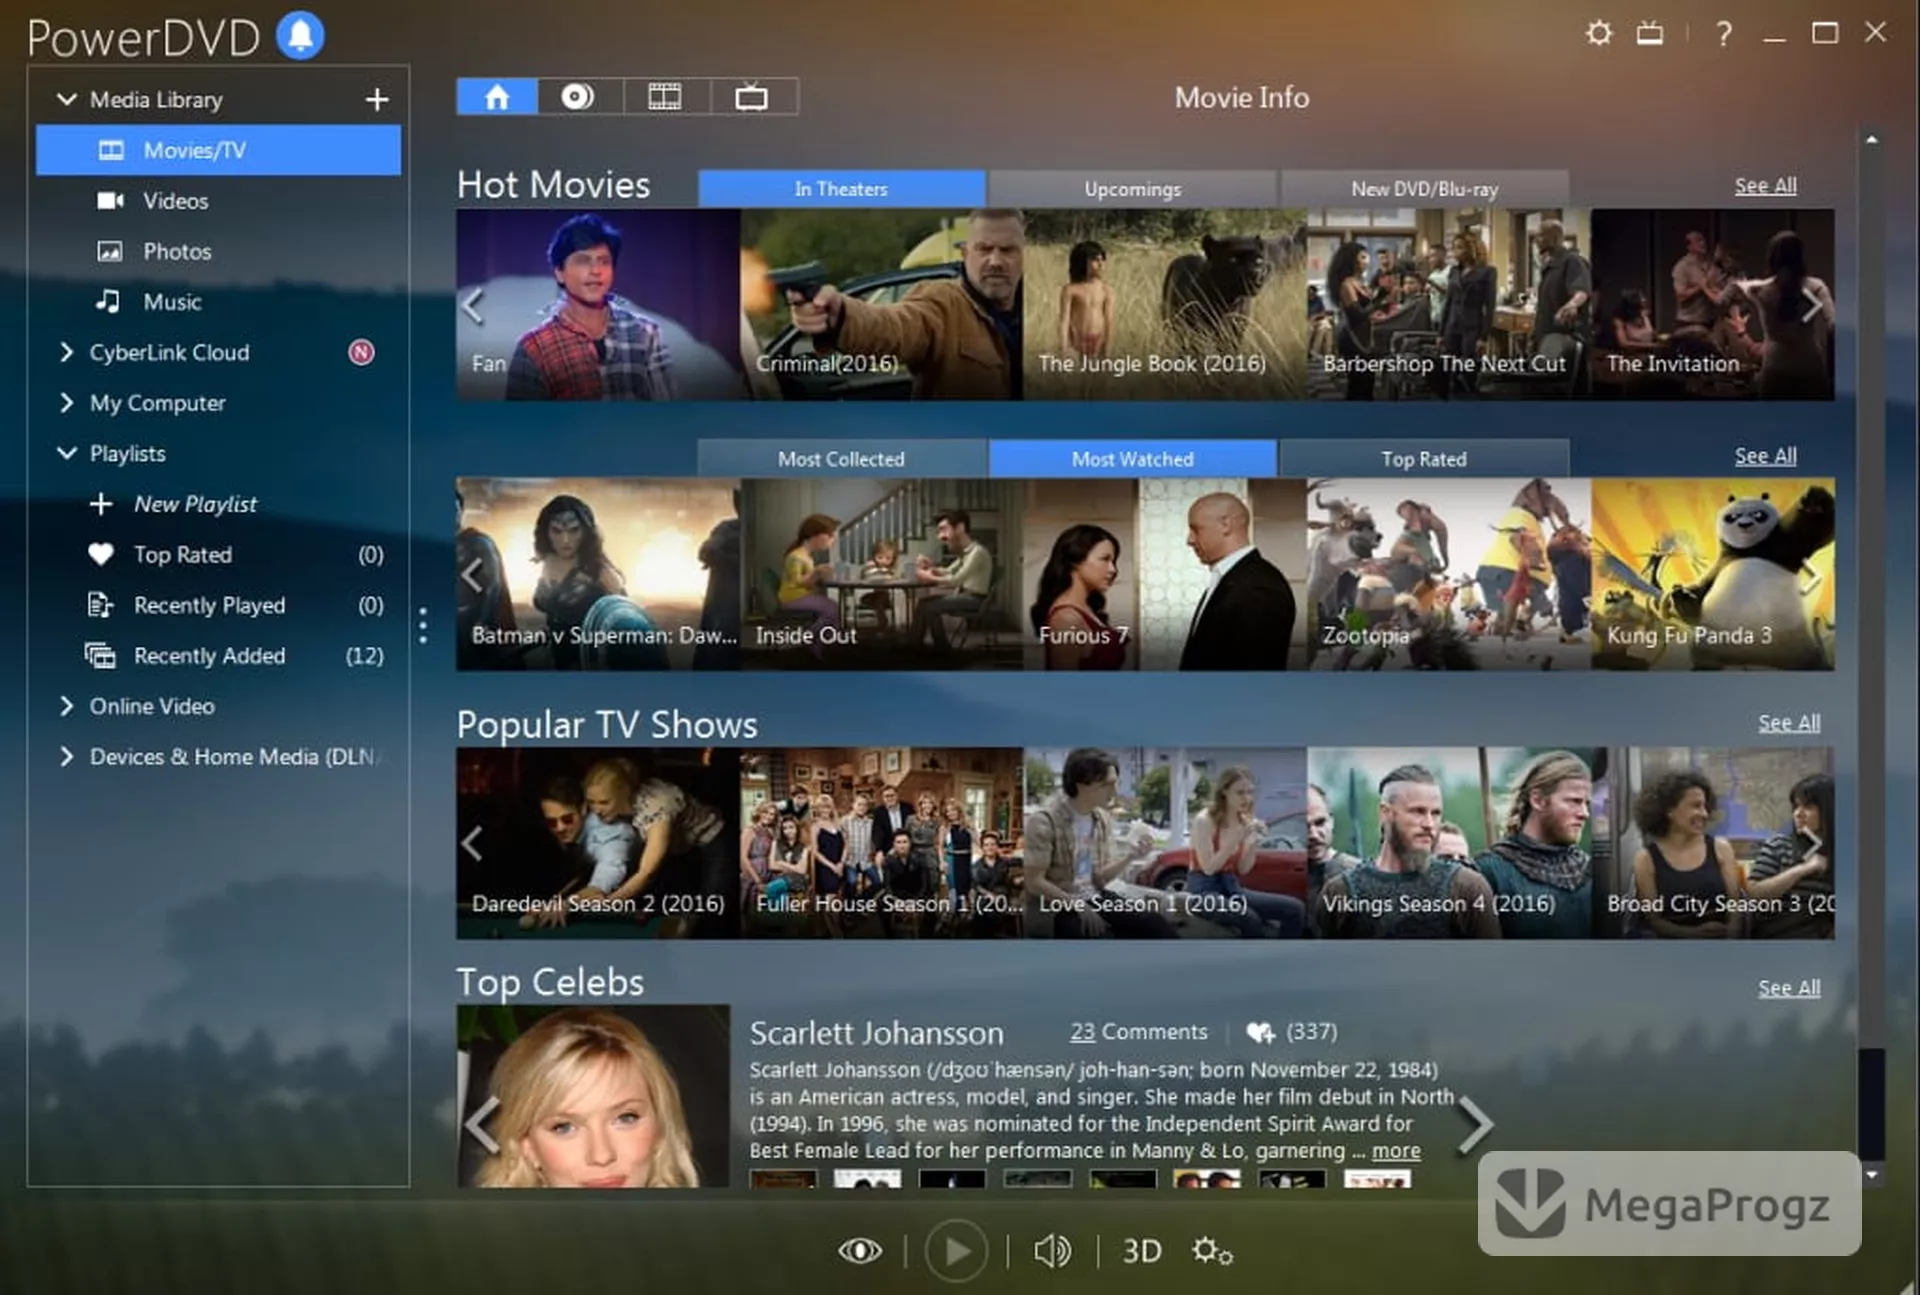Show previous Popular TV Shows with left arrow

click(x=473, y=843)
